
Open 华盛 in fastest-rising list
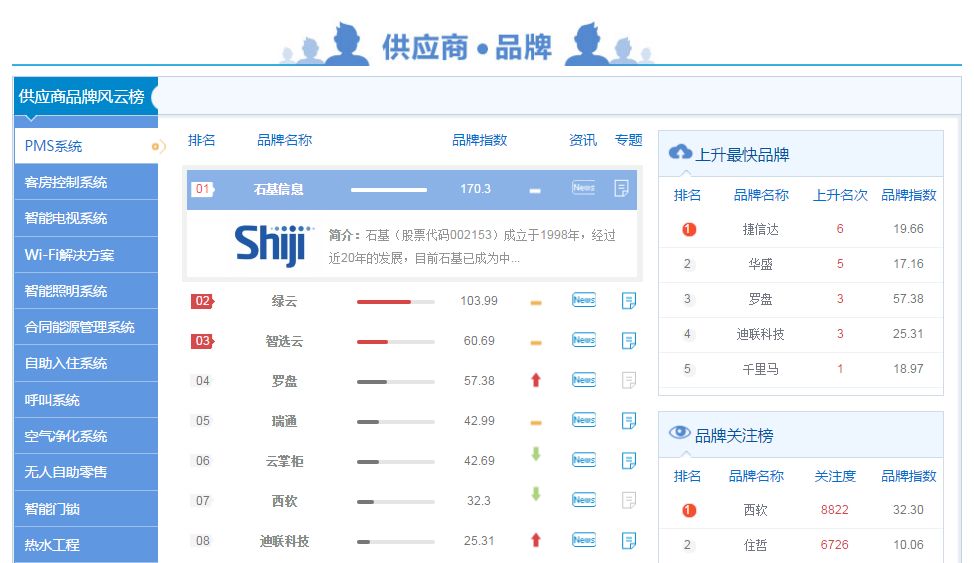pos(760,263)
